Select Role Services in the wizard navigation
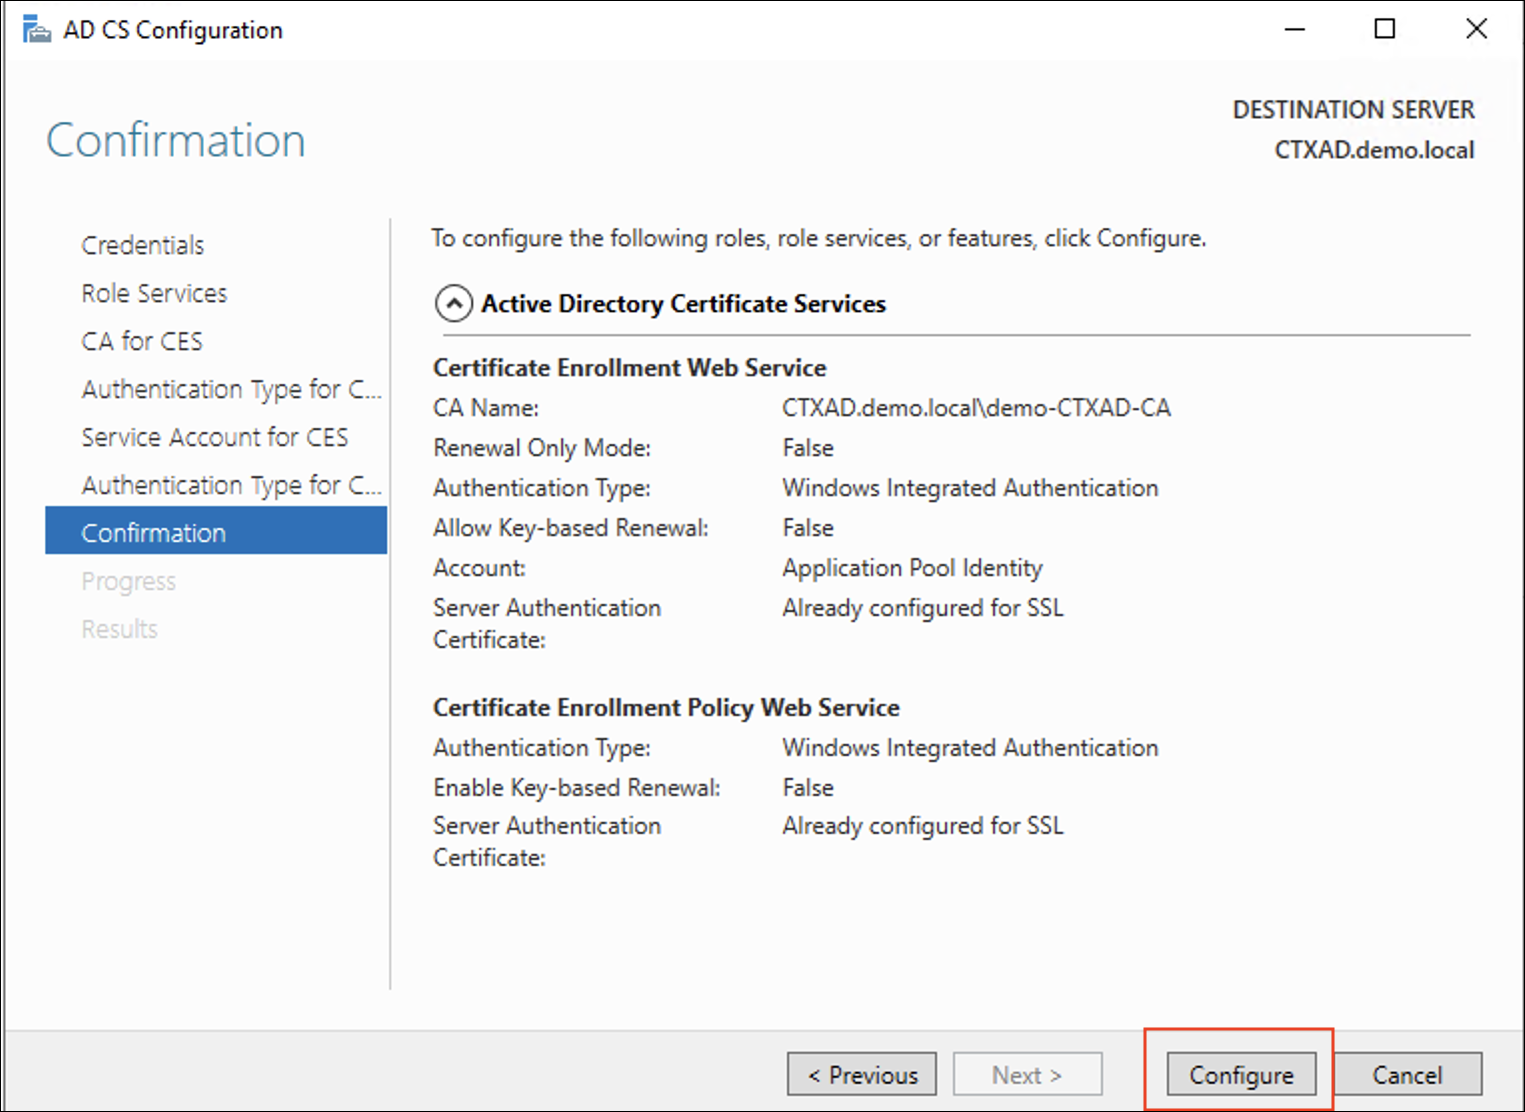 click(x=154, y=293)
